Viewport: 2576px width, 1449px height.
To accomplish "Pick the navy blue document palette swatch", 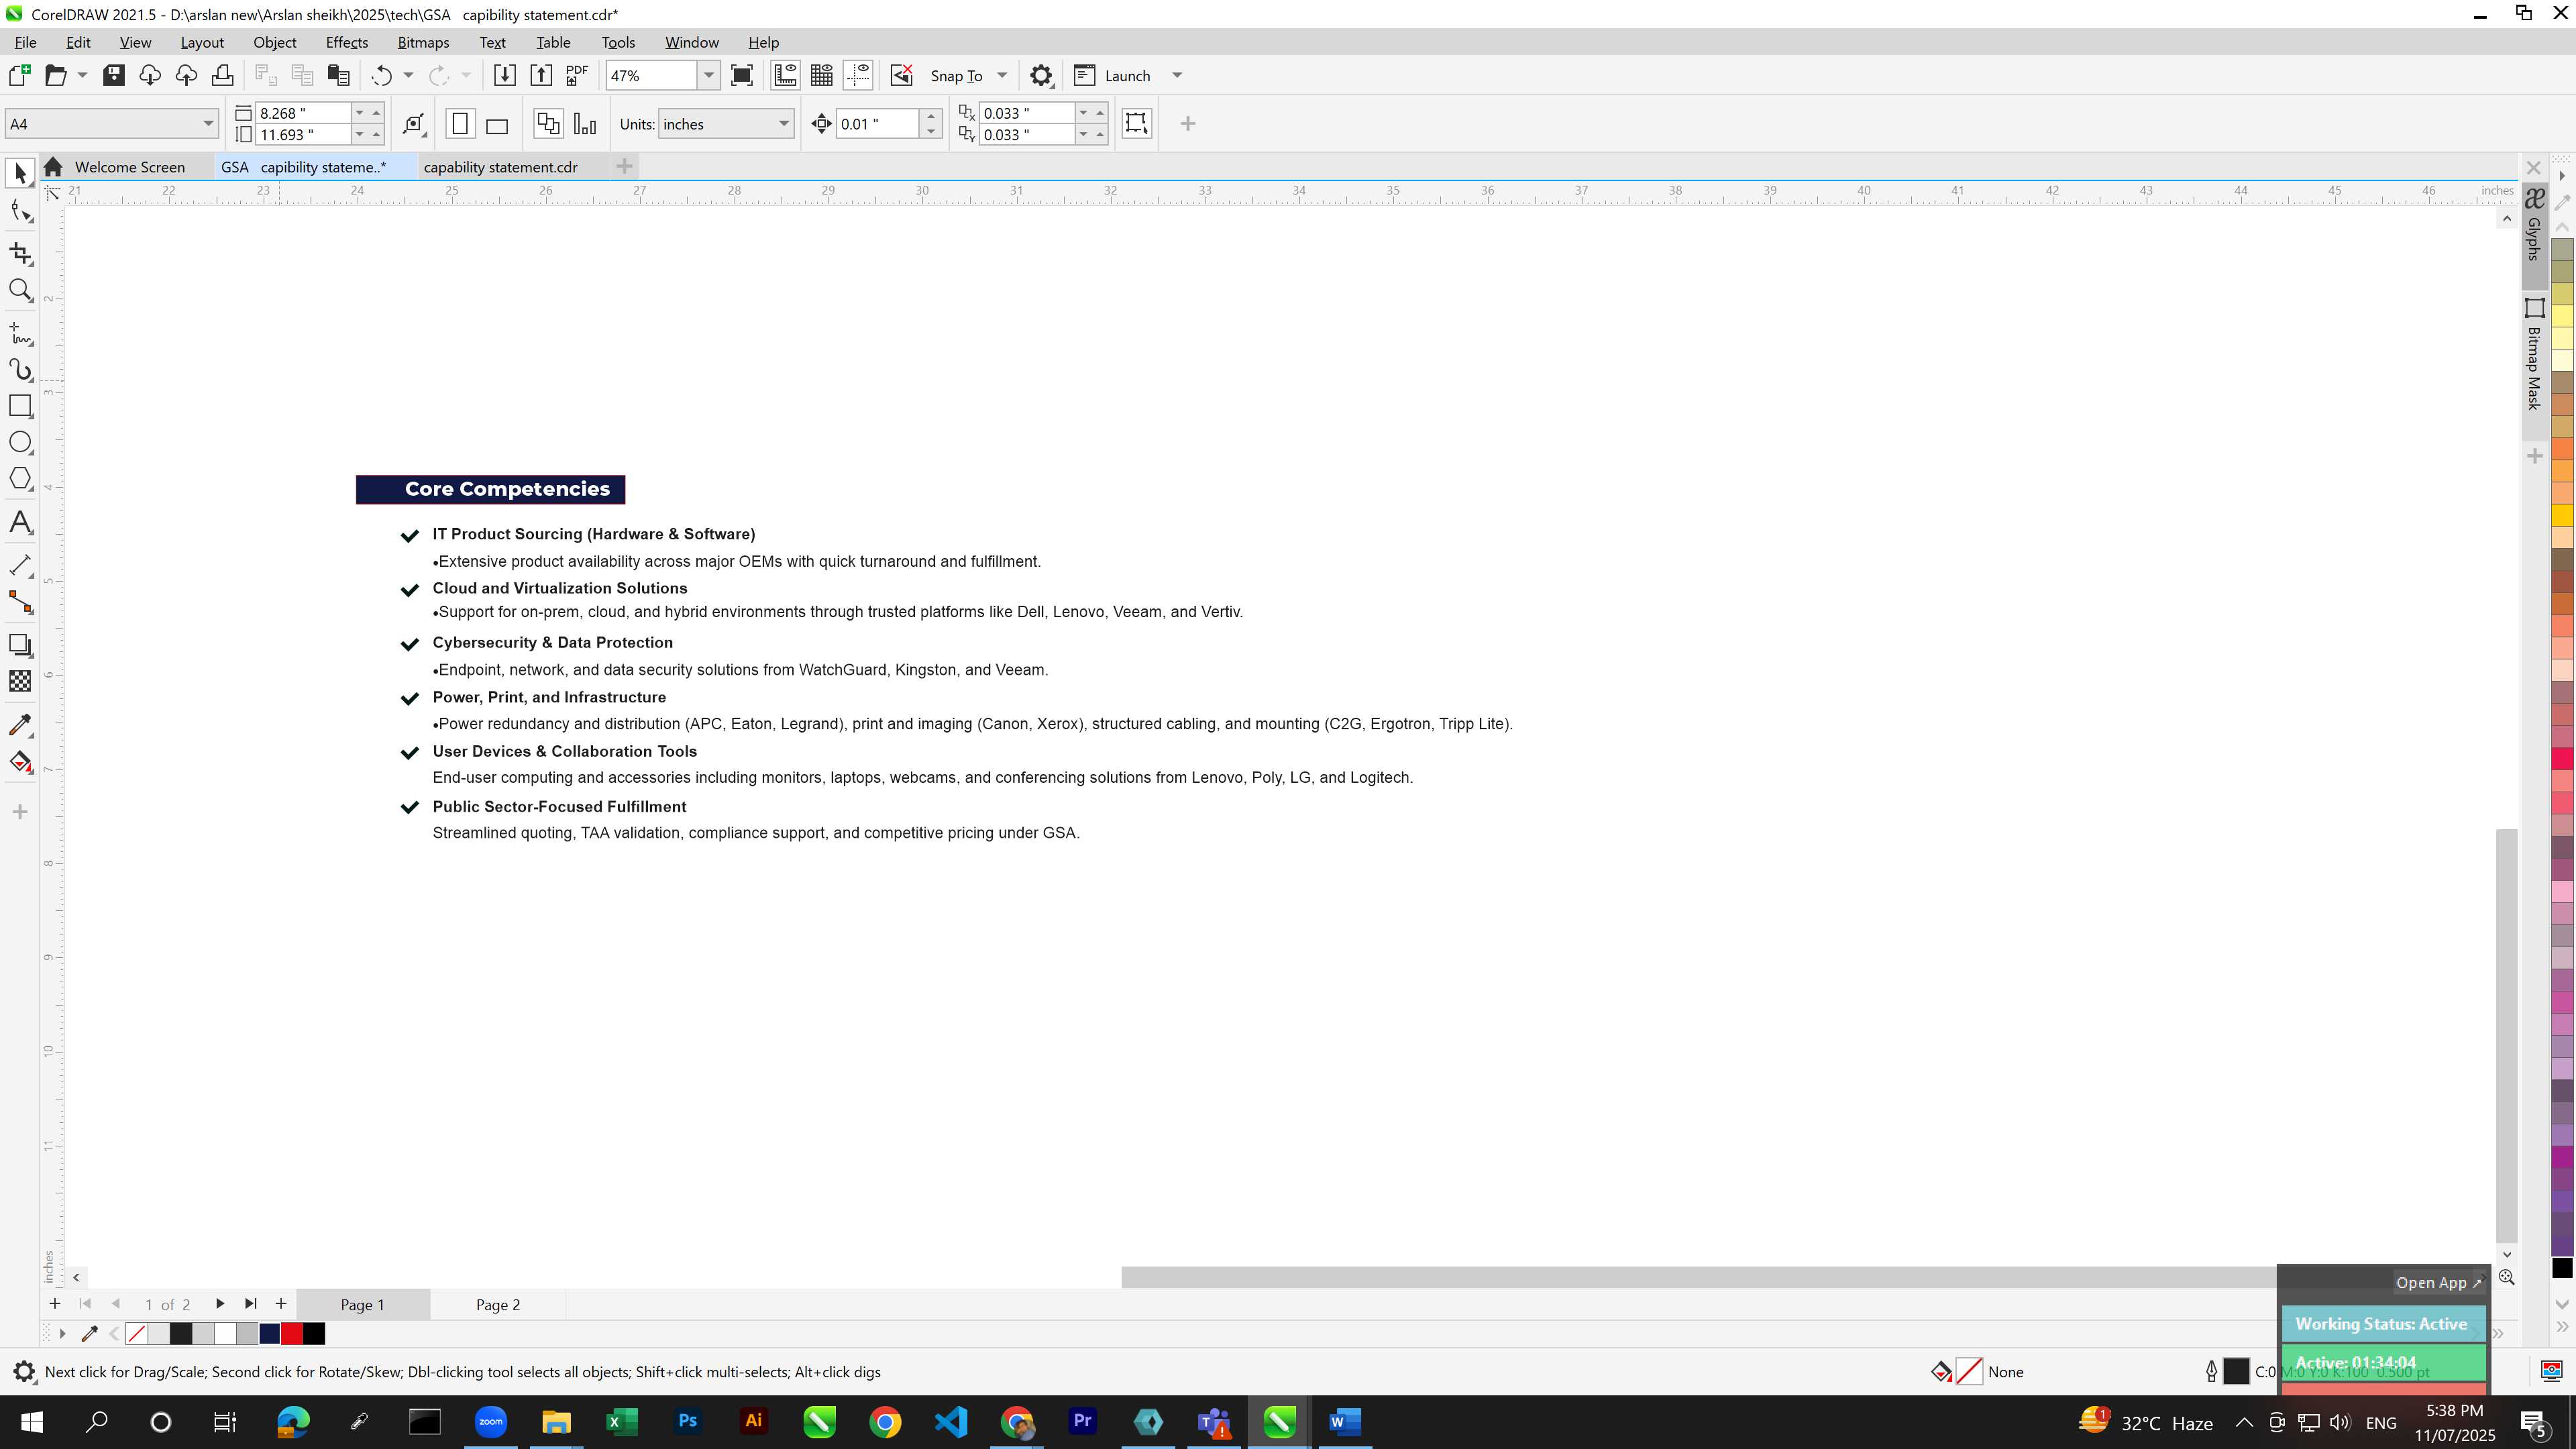I will (x=270, y=1334).
